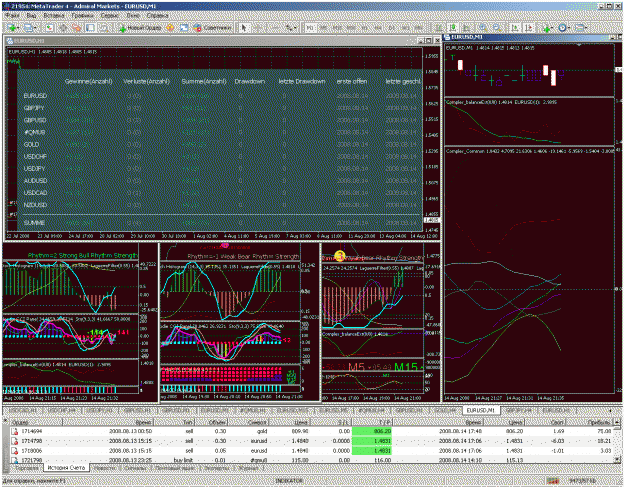
Task: Open the periods clock icon
Action: pos(562,28)
